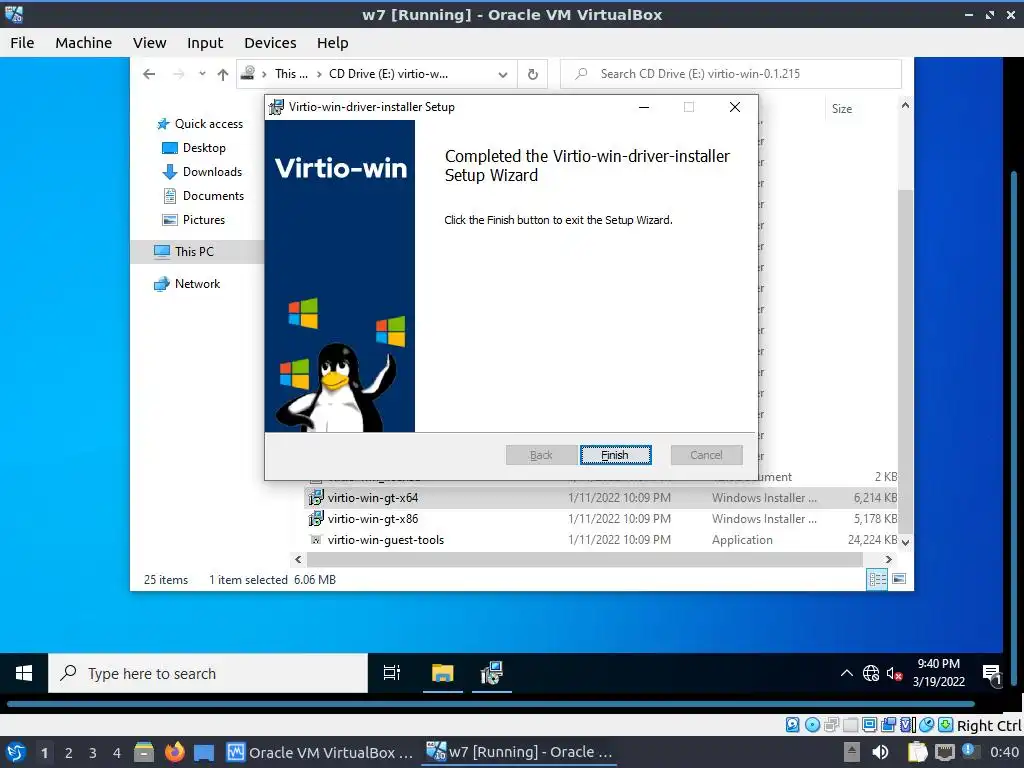Open the host application launcher menu
The width and height of the screenshot is (1024, 768).
coord(16,752)
